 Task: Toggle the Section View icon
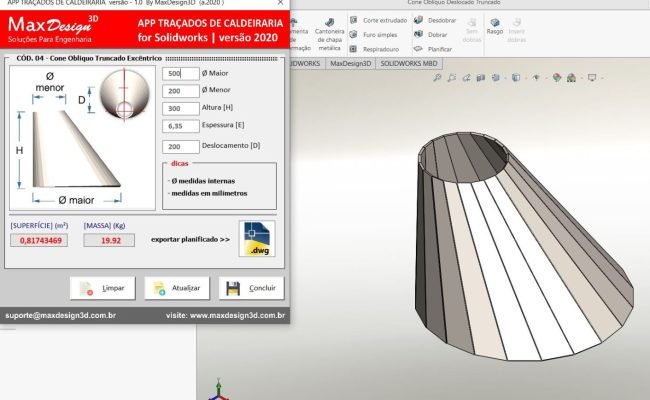[x=480, y=78]
